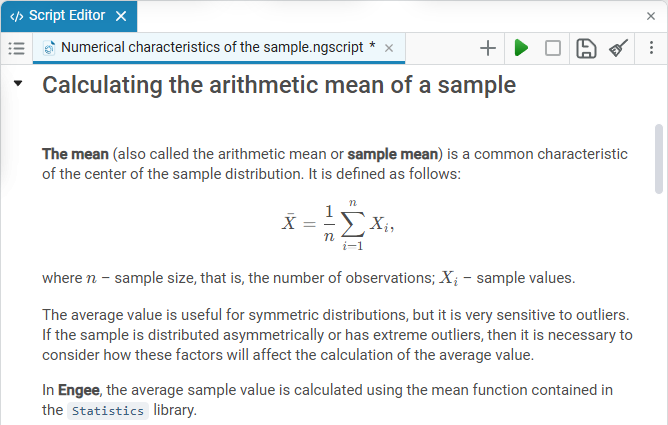Viewport: 668px width, 425px height.
Task: Click the Calculating the arithmetic mean heading
Action: [x=279, y=85]
